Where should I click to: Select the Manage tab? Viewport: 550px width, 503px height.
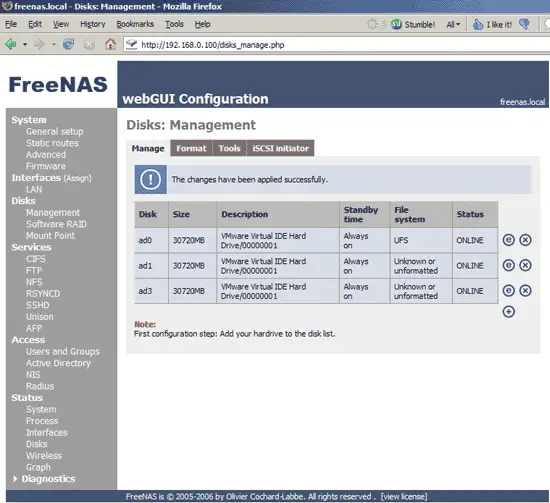148,148
